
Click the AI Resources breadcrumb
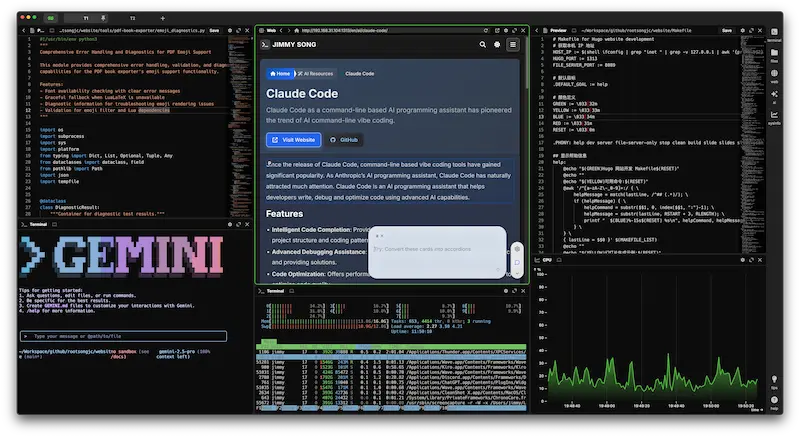click(x=315, y=73)
